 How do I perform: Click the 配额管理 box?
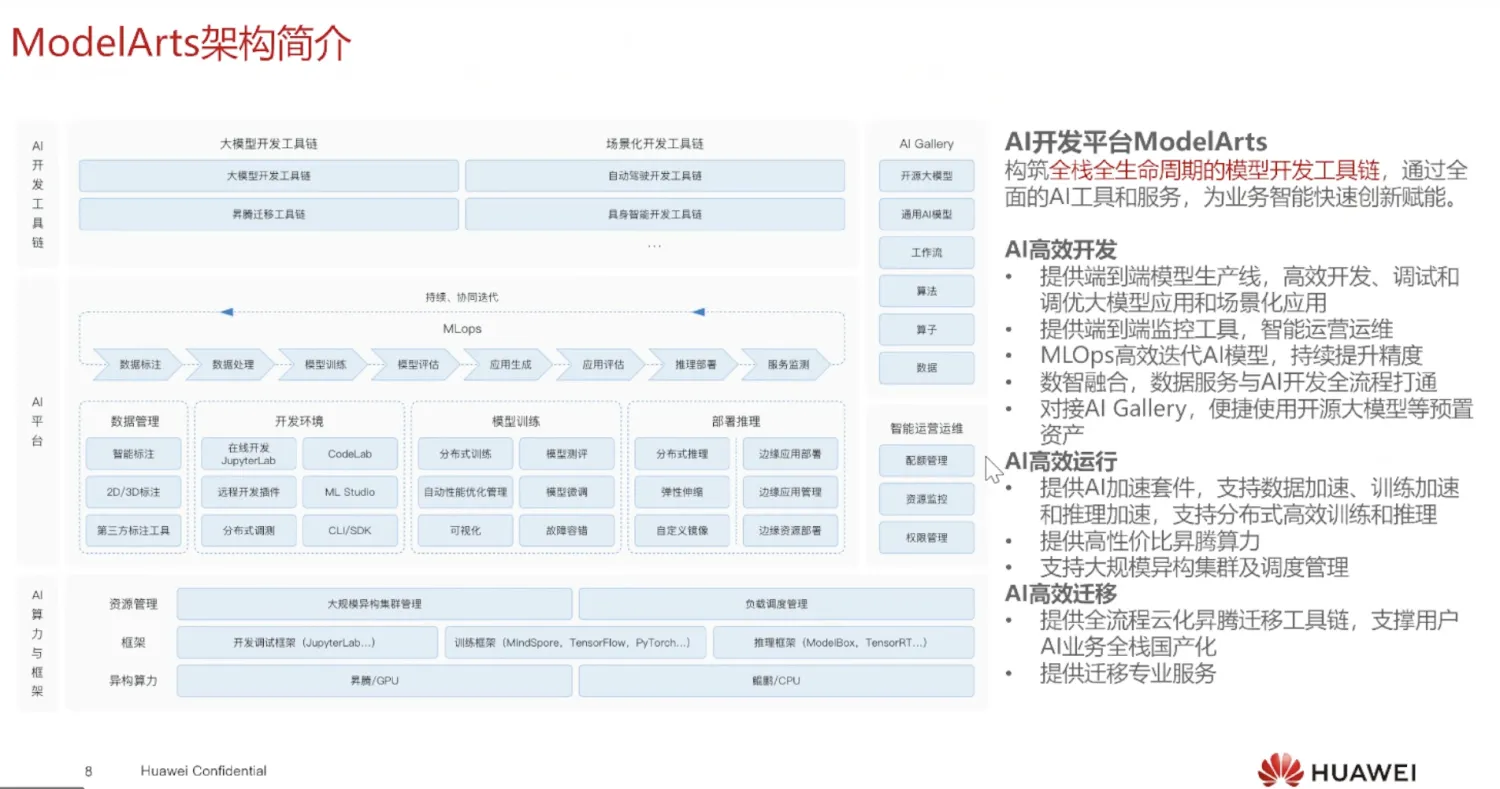[927, 461]
